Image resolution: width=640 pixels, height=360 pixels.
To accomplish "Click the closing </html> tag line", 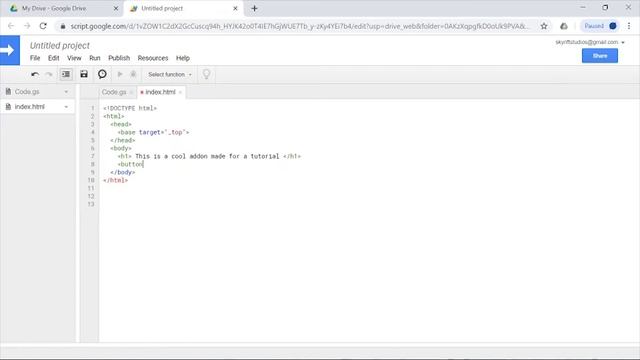I will click(x=116, y=180).
